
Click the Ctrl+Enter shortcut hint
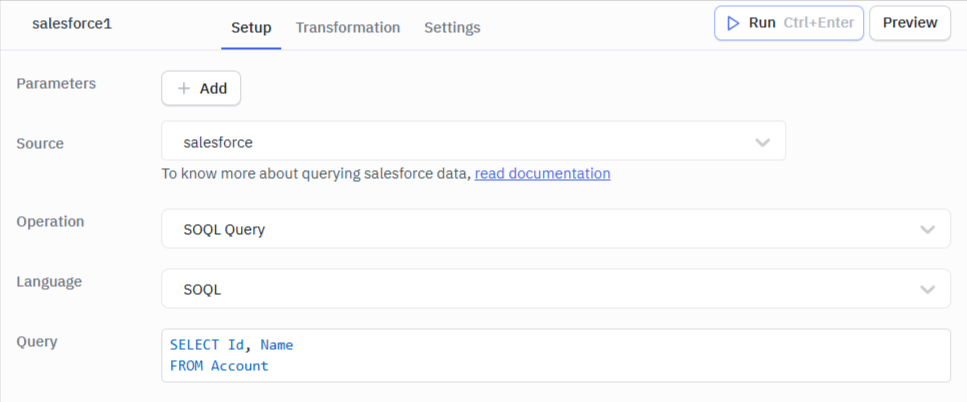pos(818,23)
